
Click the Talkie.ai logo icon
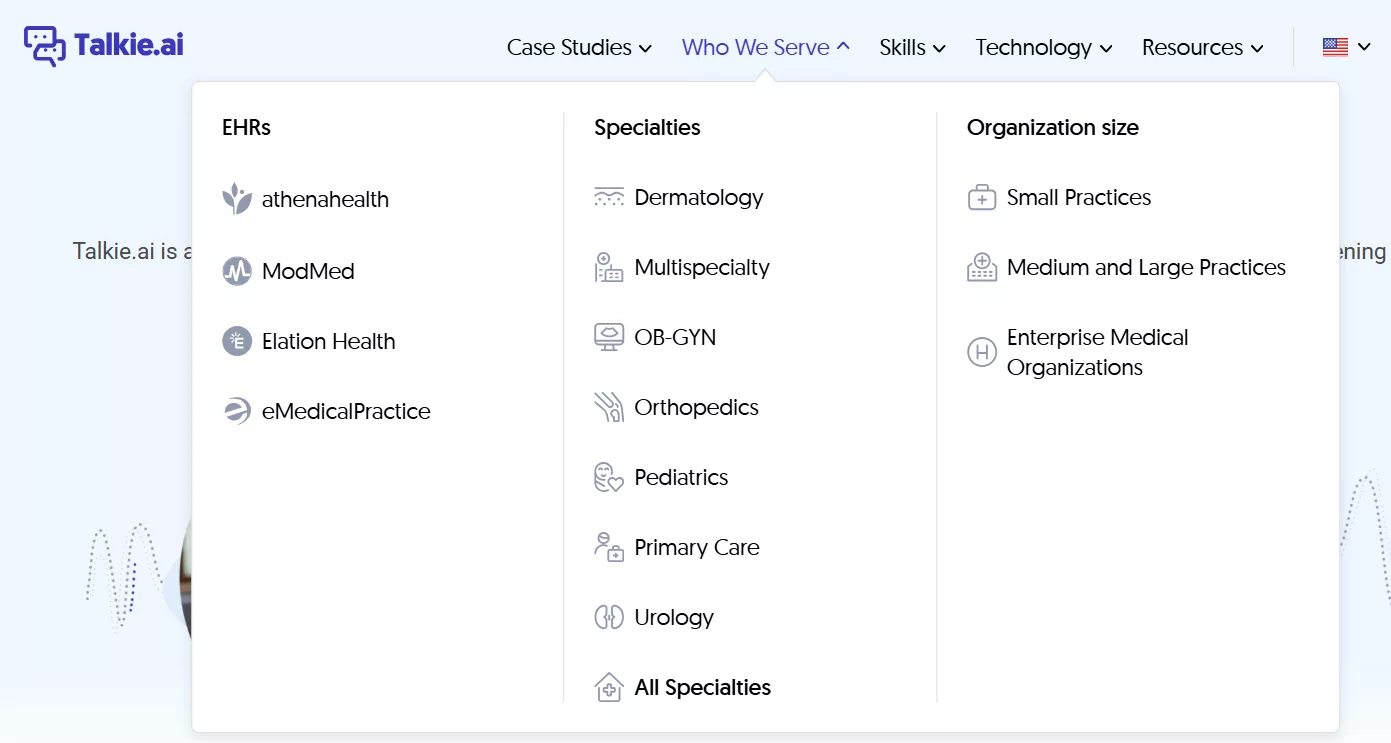point(45,46)
